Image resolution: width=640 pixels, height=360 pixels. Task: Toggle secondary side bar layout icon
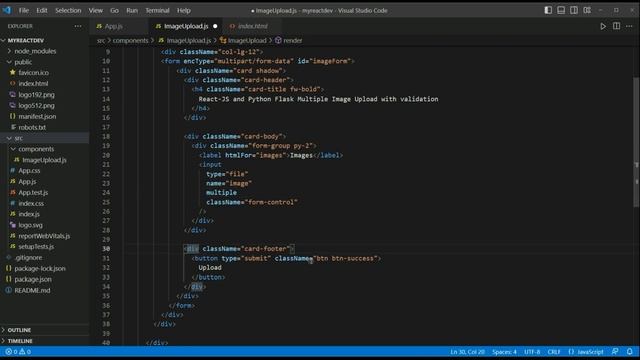point(574,10)
